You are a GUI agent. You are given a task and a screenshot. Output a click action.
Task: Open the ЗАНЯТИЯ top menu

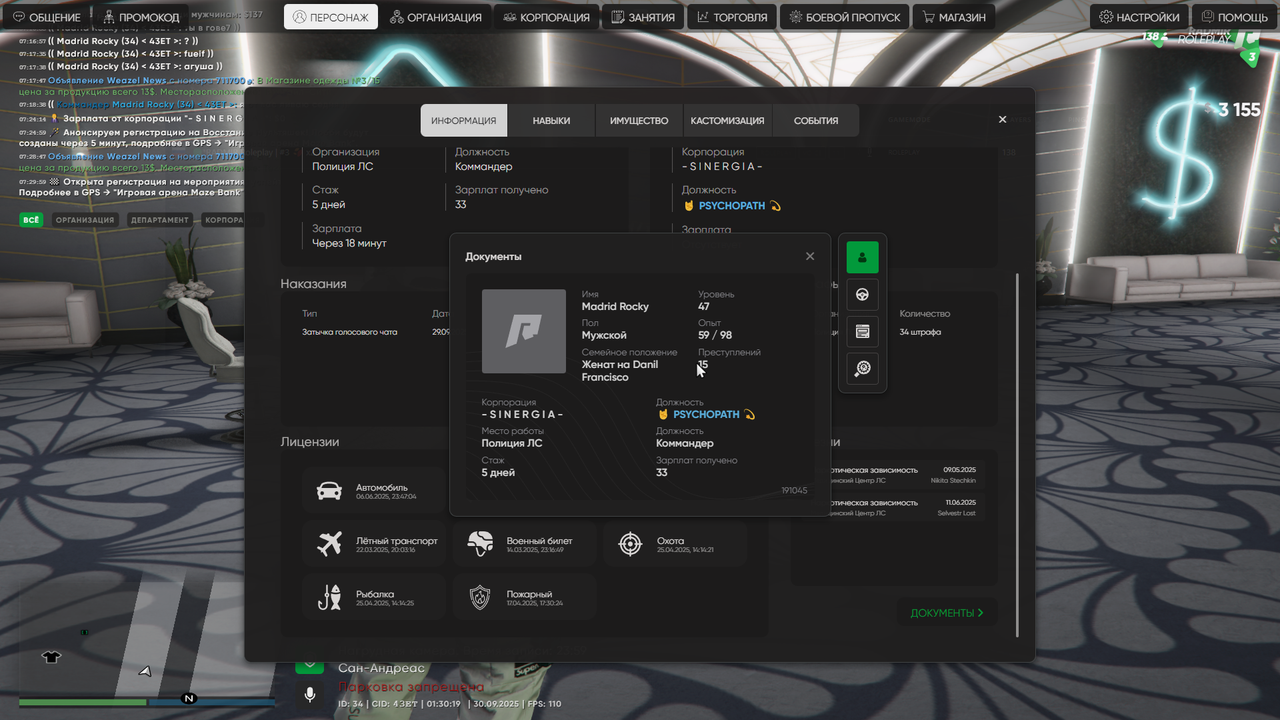[x=644, y=17]
